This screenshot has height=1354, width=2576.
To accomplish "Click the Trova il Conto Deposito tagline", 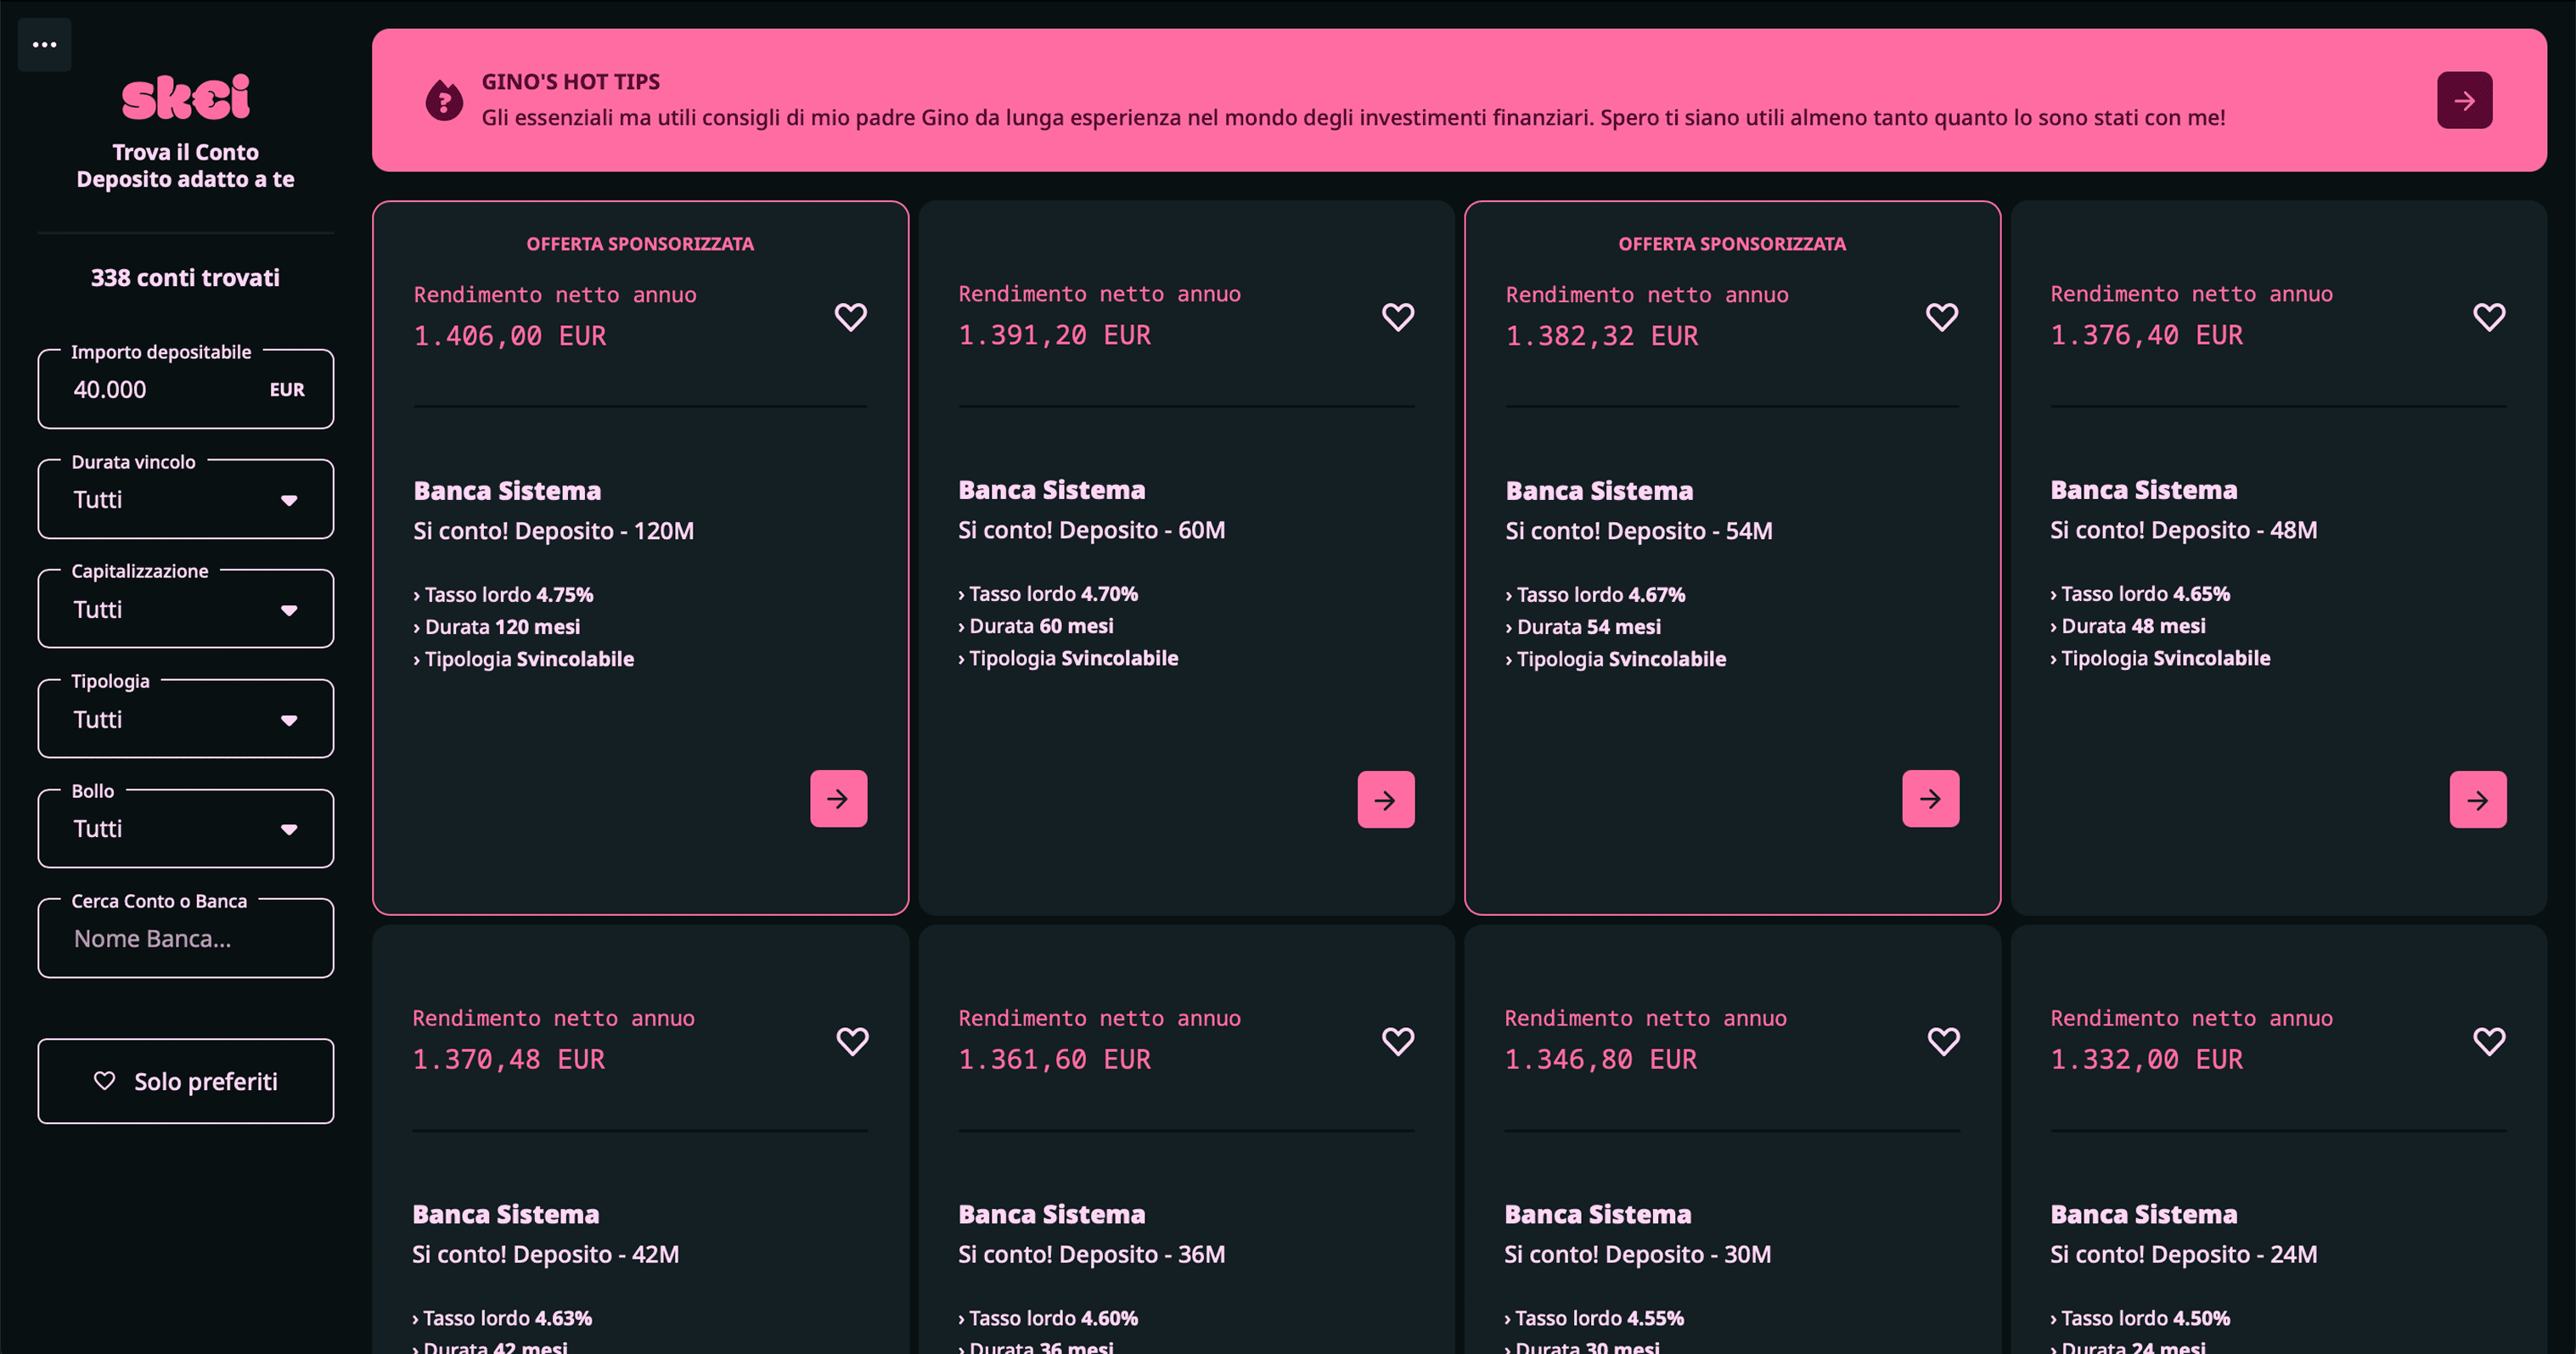I will click(186, 166).
